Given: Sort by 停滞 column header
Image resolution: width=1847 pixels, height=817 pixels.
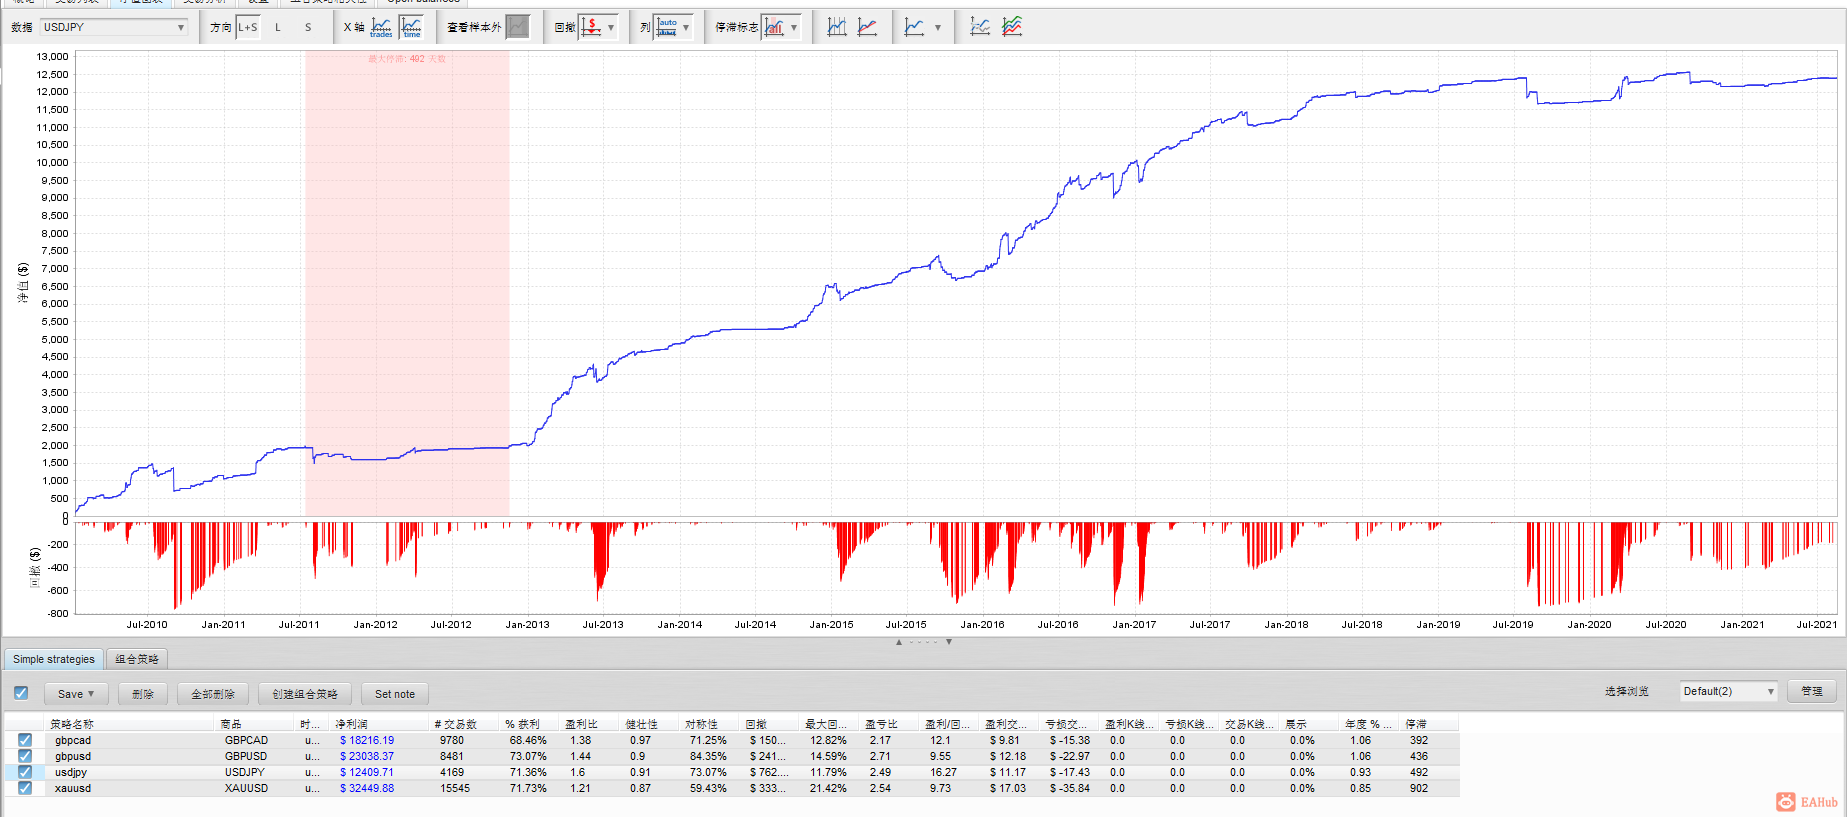Looking at the screenshot, I should click(x=1430, y=724).
